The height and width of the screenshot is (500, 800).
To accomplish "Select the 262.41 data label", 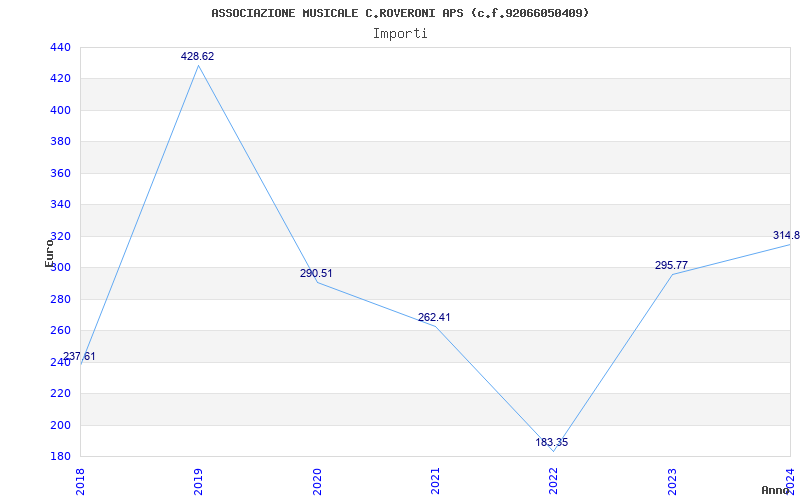I will [434, 317].
